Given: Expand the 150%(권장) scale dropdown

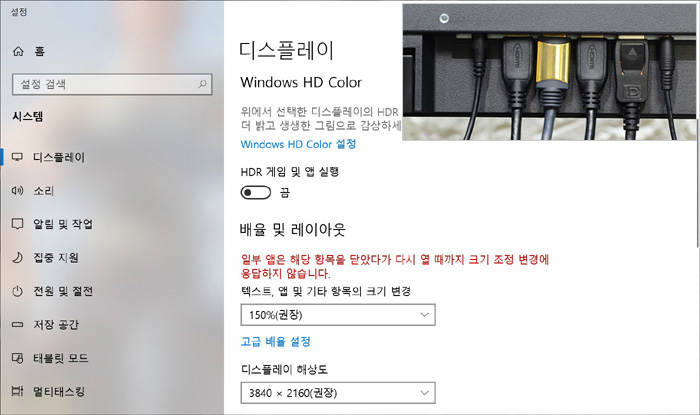Looking at the screenshot, I should 338,315.
